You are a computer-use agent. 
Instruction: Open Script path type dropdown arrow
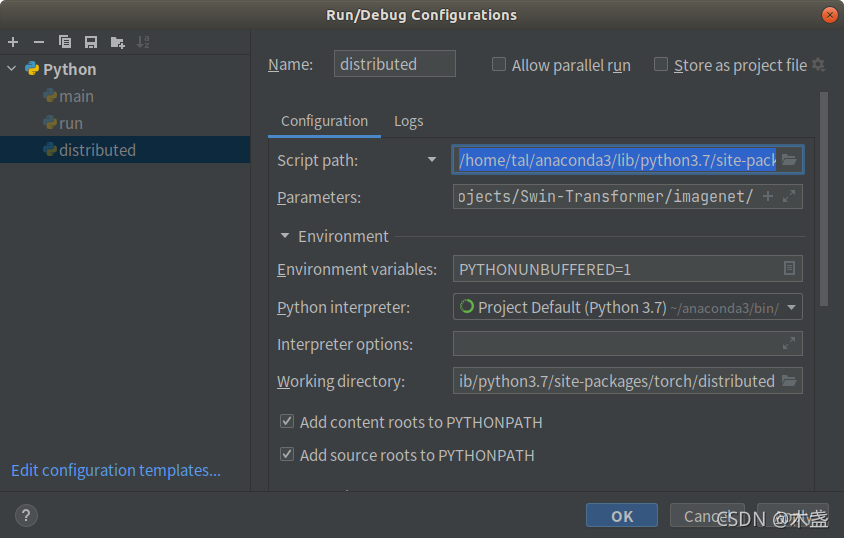432,160
